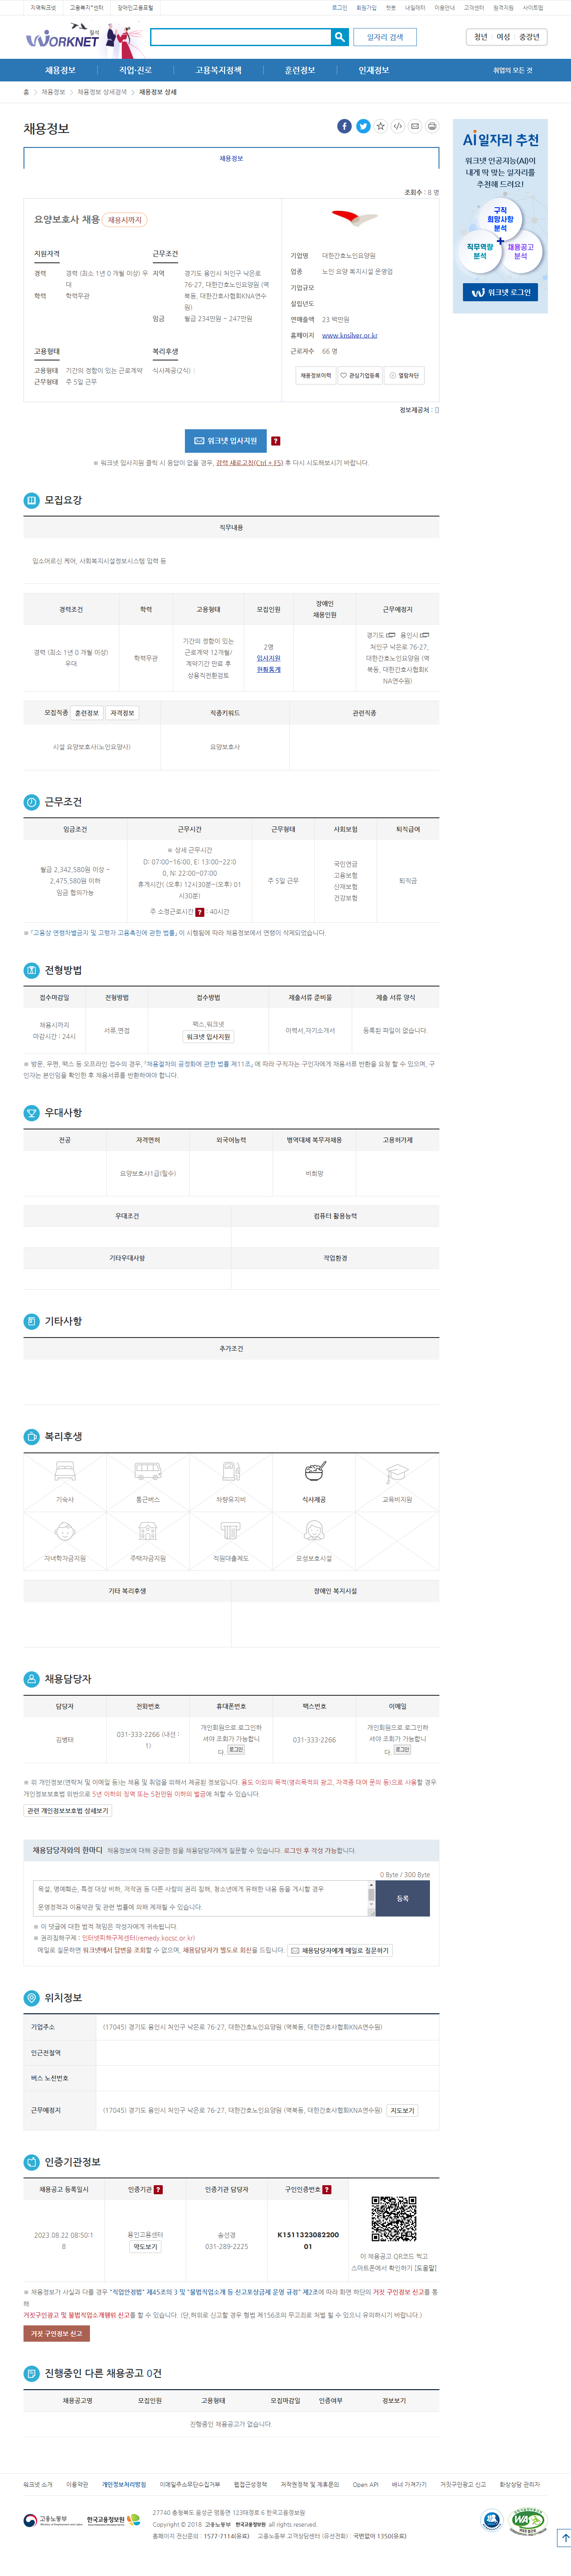Click the 회원가입 link in top bar
Image resolution: width=571 pixels, height=2576 pixels.
point(367,8)
